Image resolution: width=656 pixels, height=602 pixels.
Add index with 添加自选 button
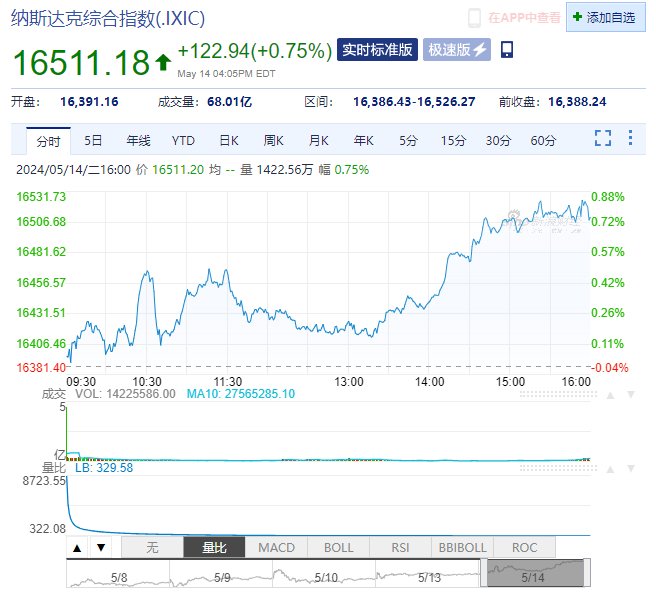point(605,18)
